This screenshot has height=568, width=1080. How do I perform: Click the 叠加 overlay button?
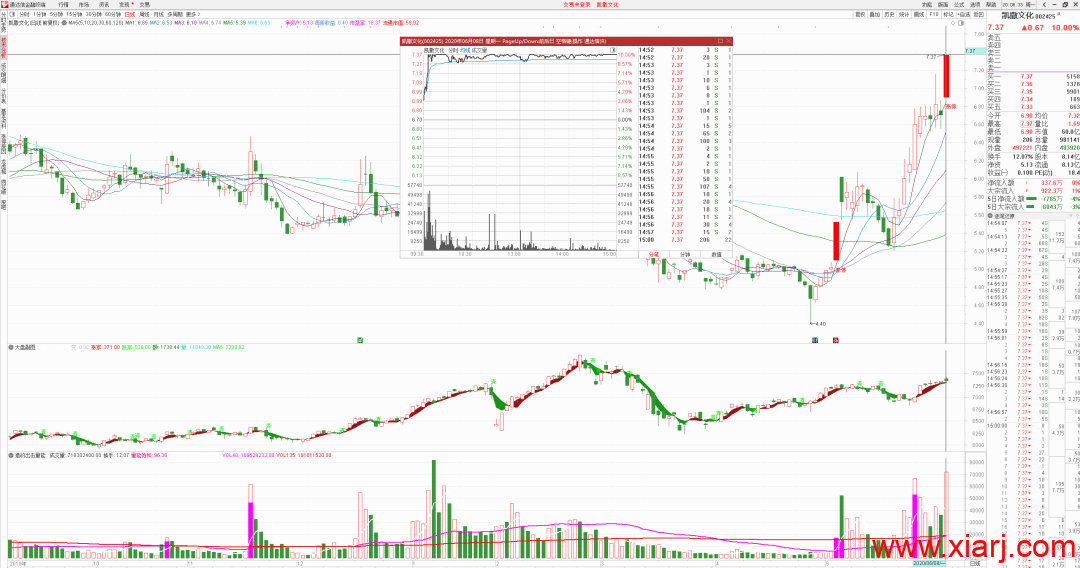875,14
